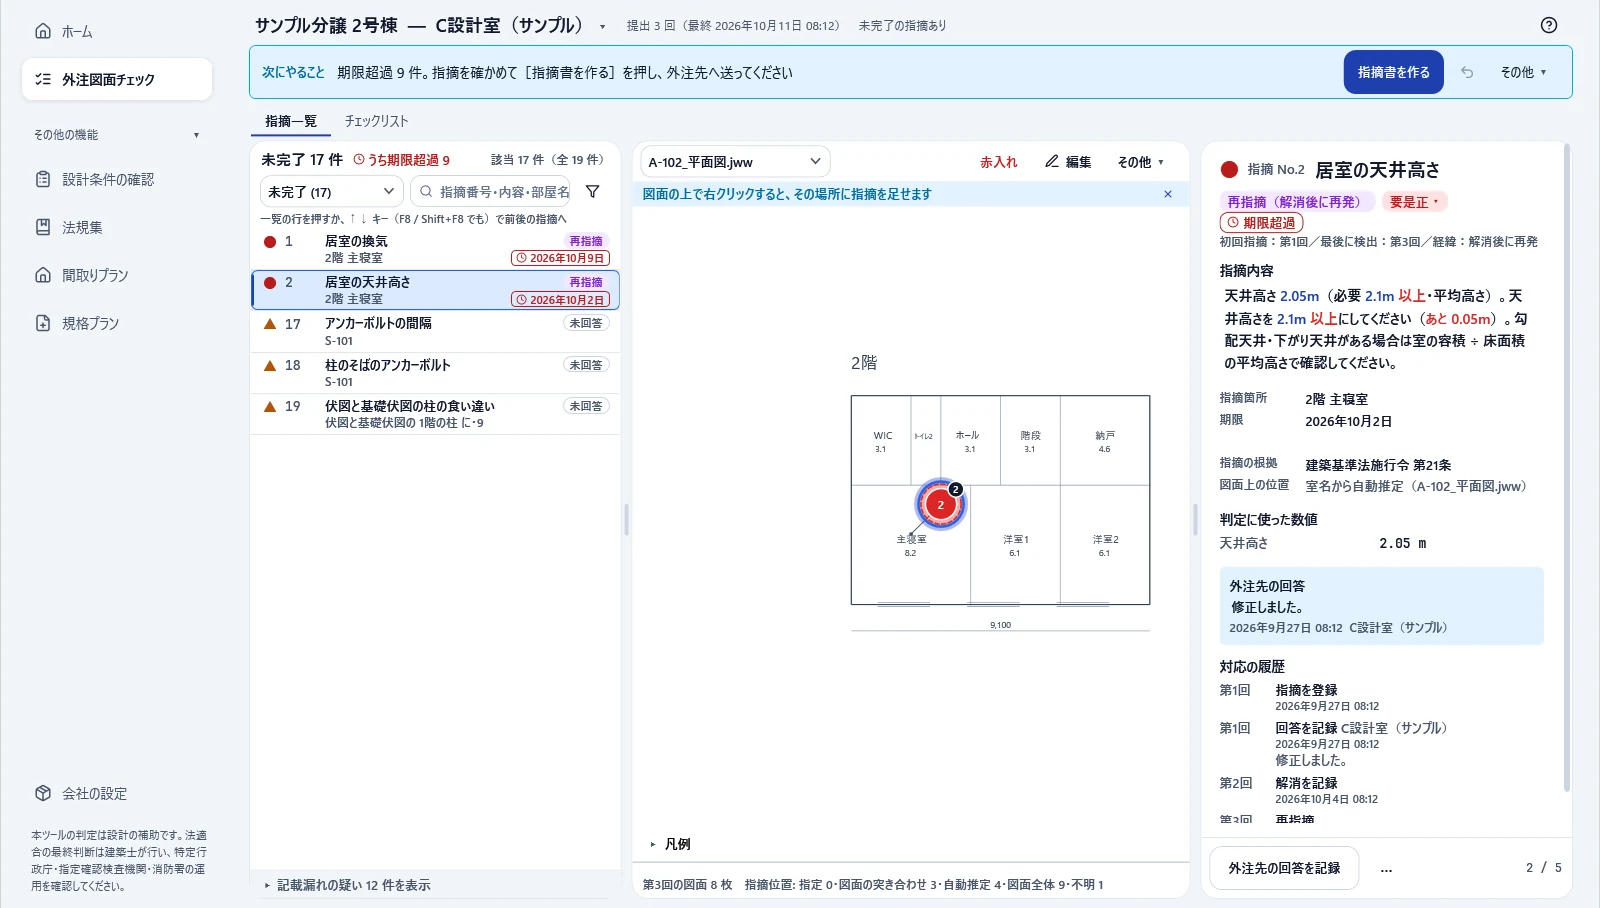Image resolution: width=1600 pixels, height=908 pixels.
Task: Open the 要是正 status dropdown tag
Action: point(1414,202)
